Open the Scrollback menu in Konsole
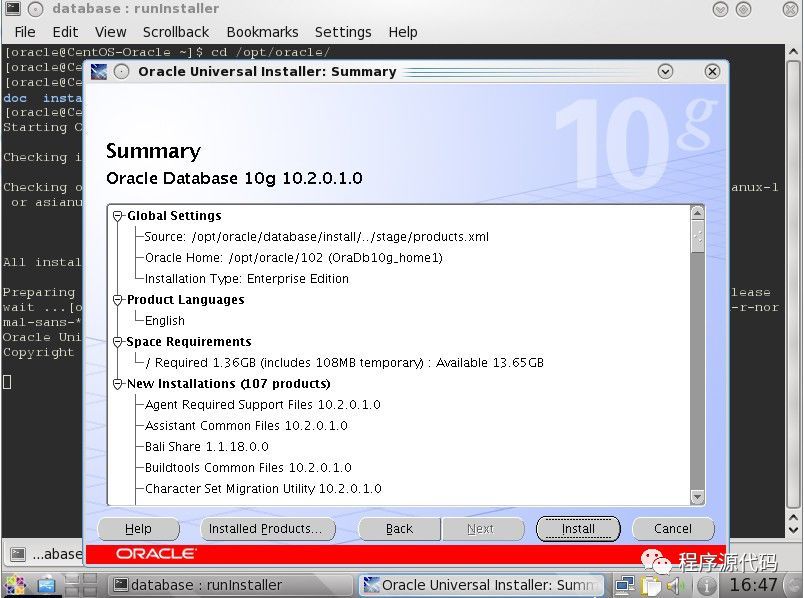This screenshot has width=804, height=598. pos(176,32)
